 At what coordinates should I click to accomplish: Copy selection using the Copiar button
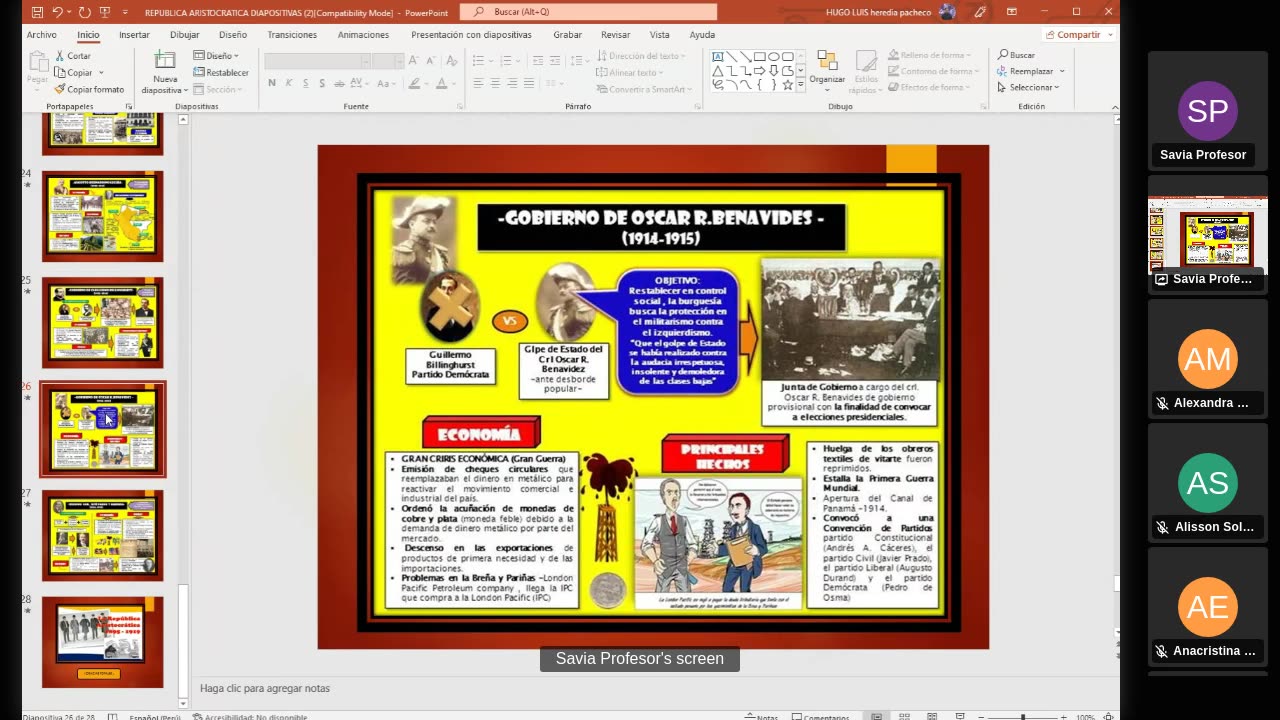tap(75, 72)
